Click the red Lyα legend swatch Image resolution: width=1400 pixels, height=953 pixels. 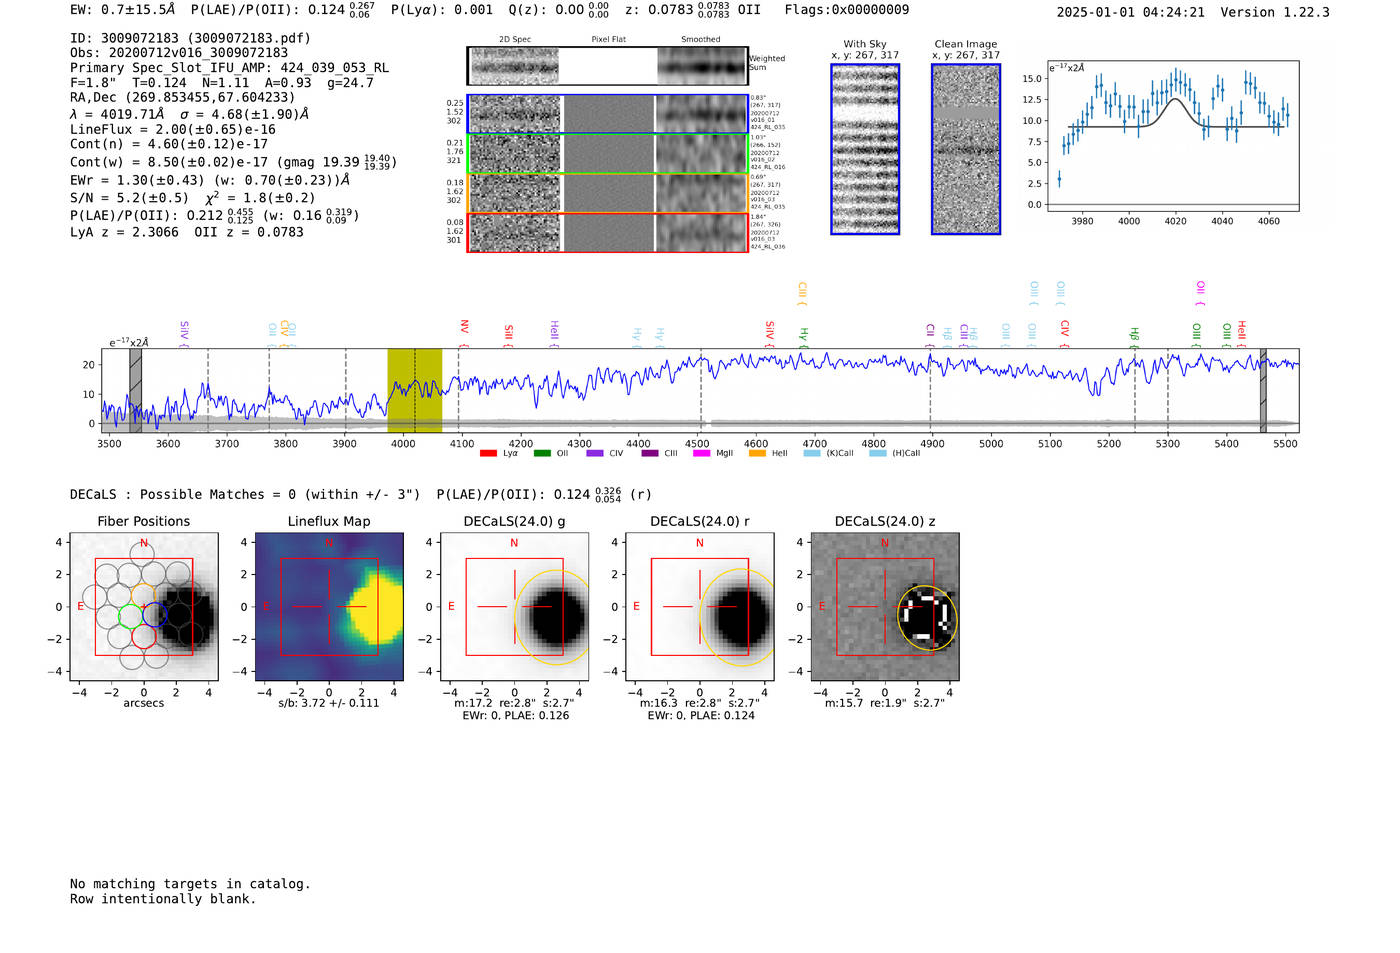(488, 453)
